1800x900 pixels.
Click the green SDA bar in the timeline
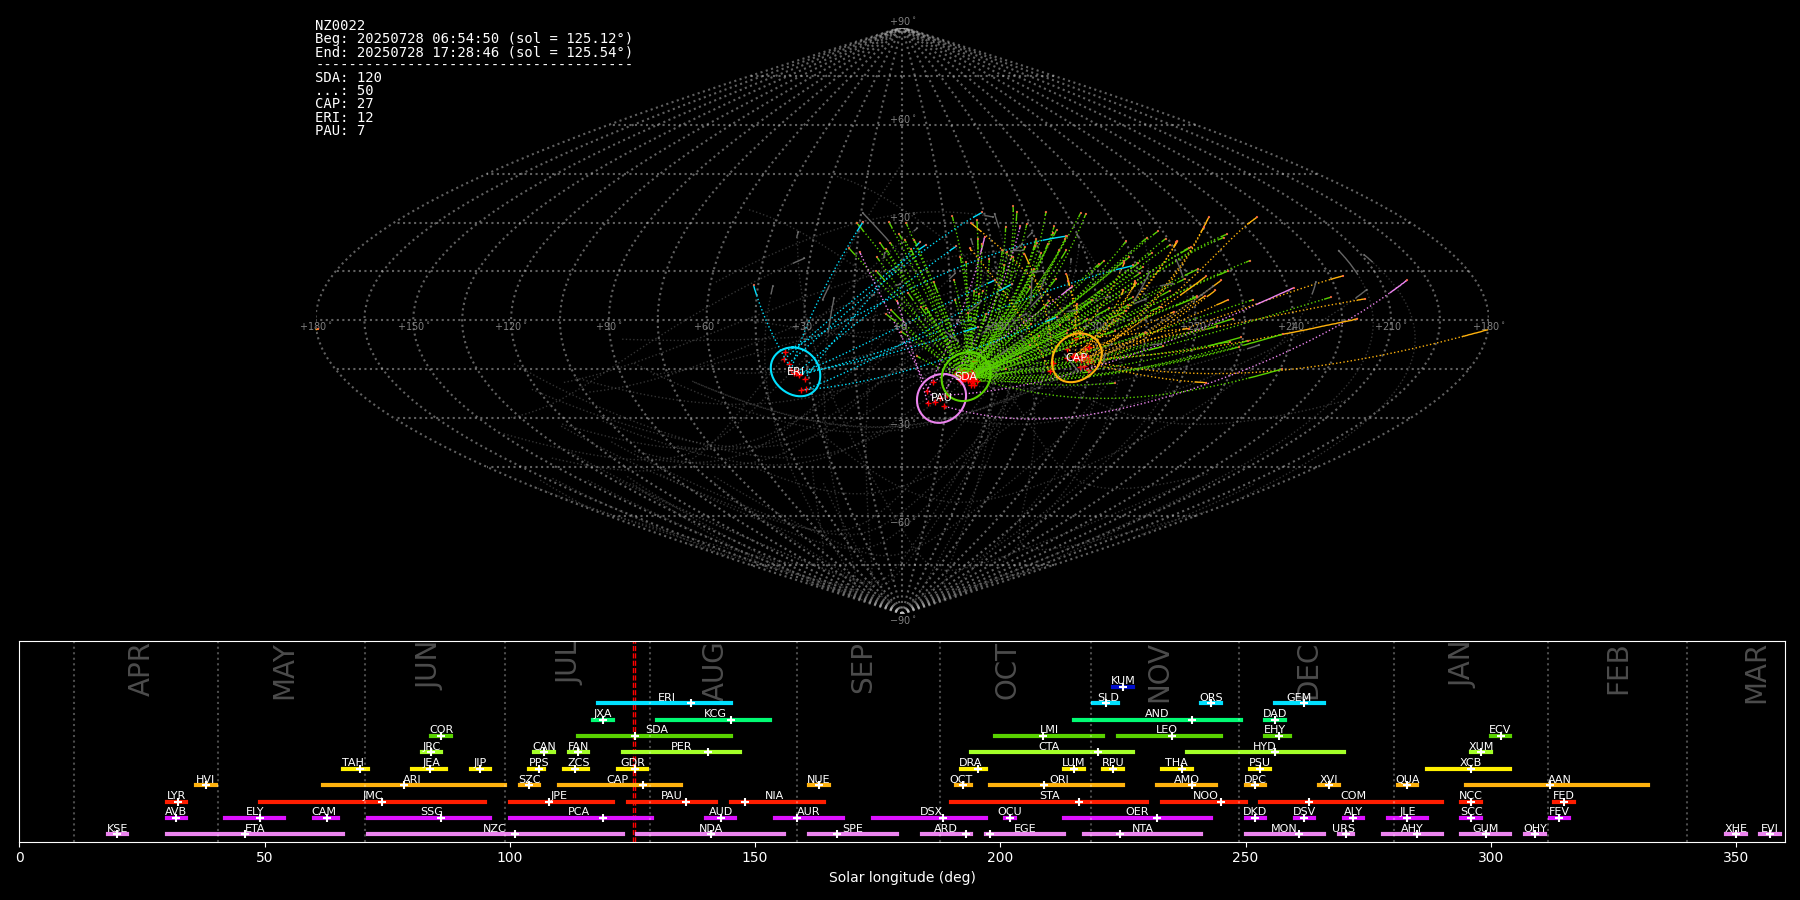coord(654,736)
